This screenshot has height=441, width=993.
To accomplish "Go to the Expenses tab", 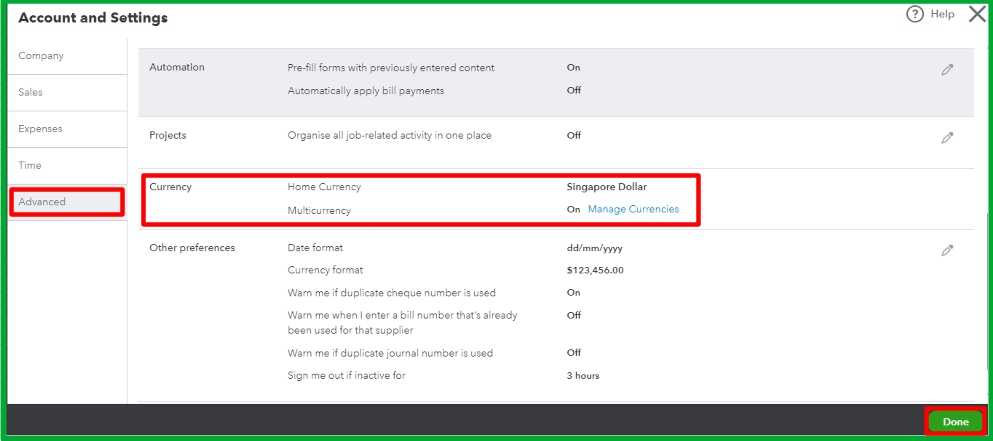I will 40,129.
